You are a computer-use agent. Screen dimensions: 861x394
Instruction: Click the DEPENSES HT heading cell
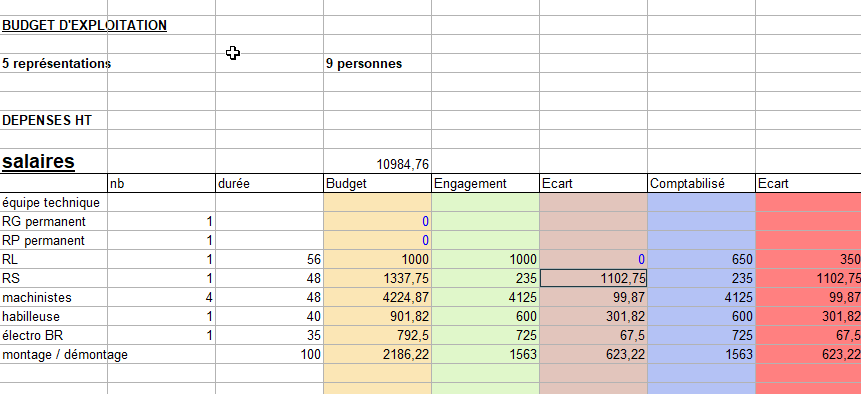[54, 120]
